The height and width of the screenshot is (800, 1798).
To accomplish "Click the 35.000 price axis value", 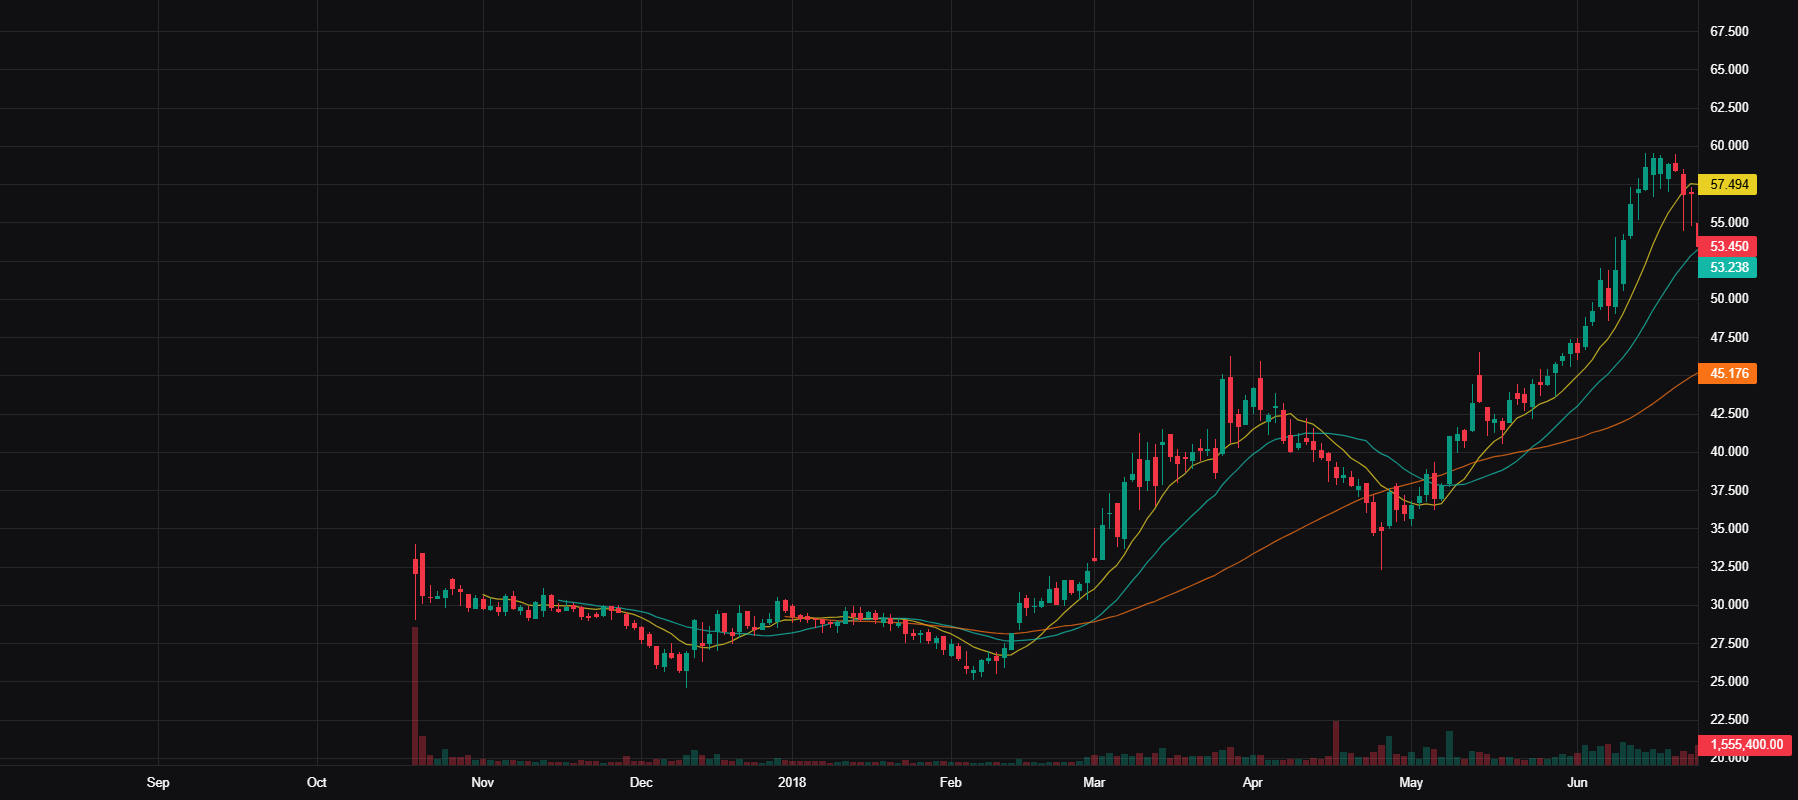I will (x=1729, y=528).
